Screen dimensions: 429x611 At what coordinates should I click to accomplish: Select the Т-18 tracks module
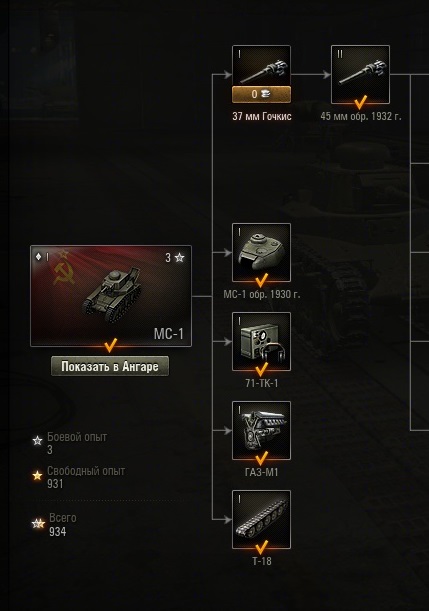261,519
